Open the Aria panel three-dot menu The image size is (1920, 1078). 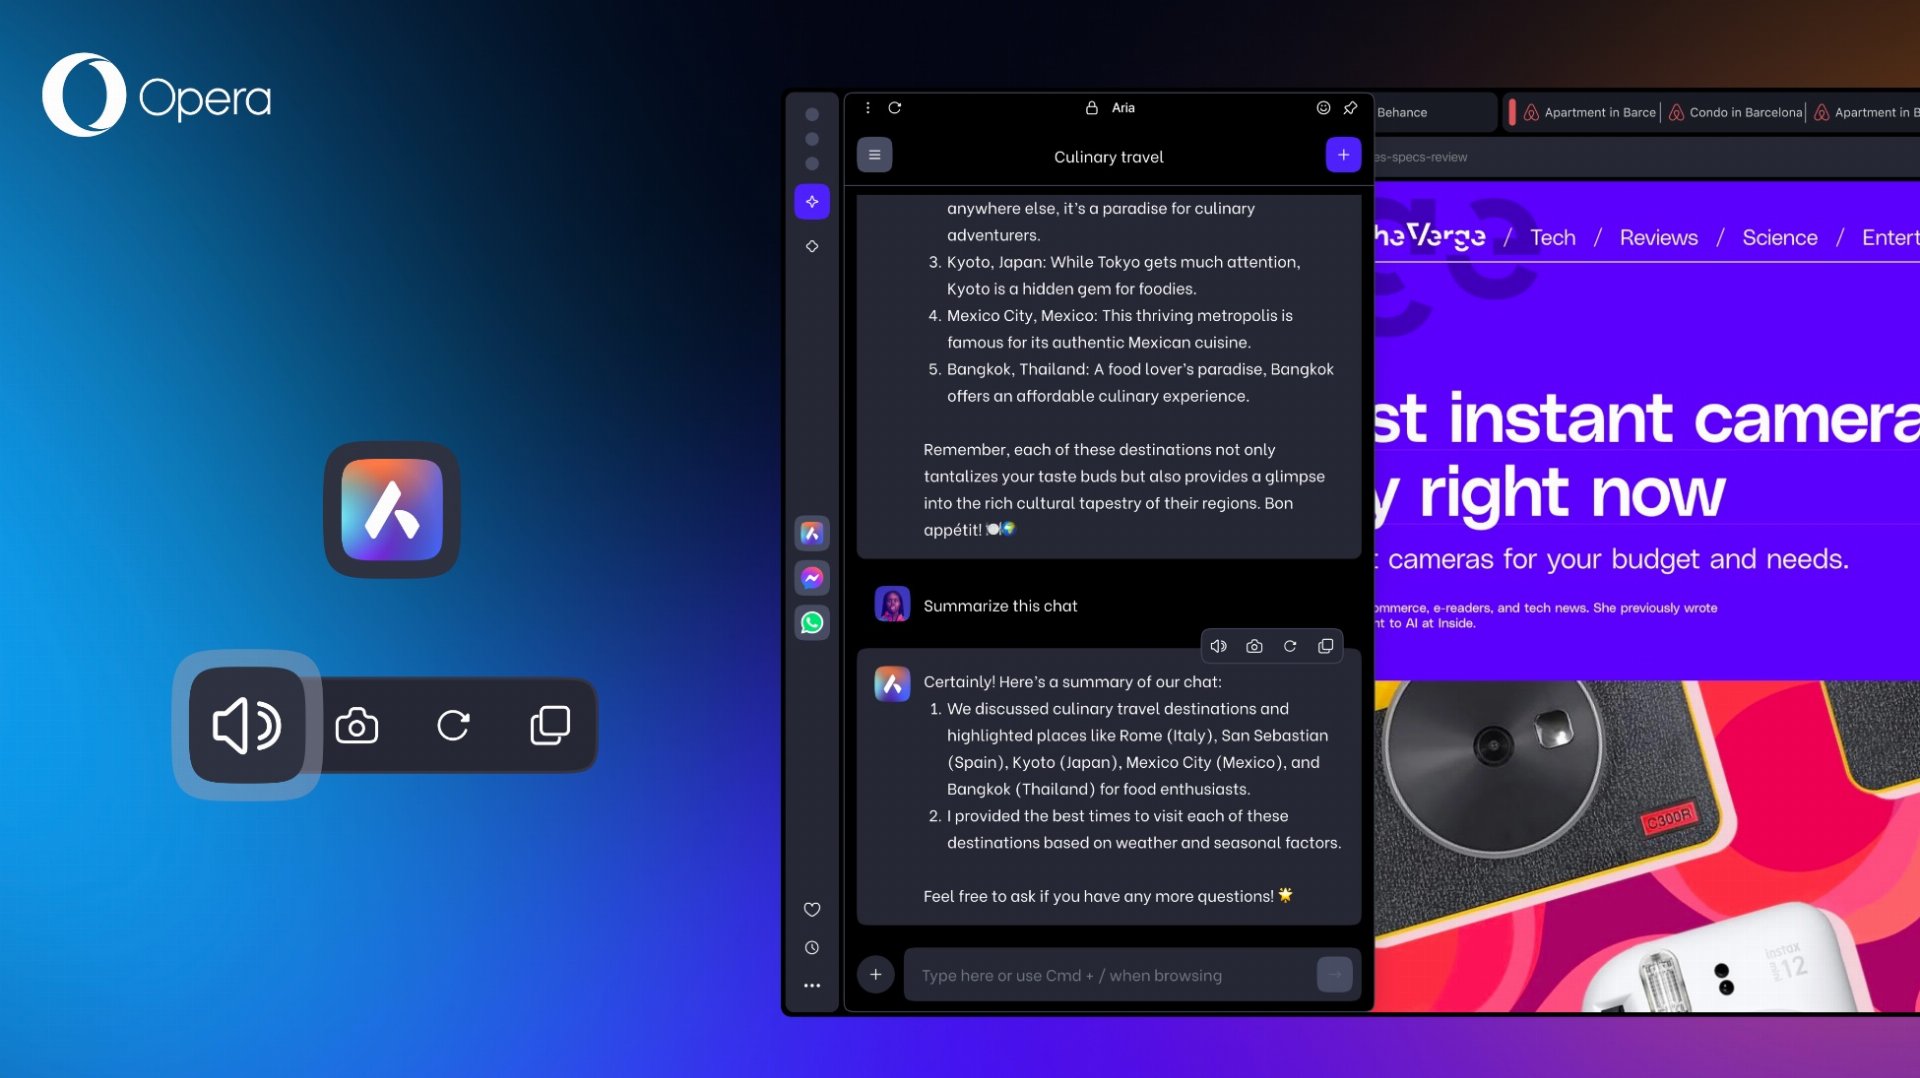(867, 108)
